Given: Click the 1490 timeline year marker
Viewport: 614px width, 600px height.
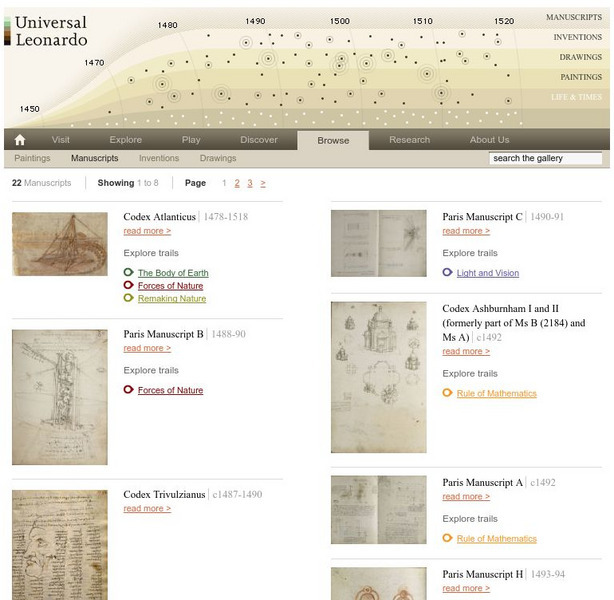Looking at the screenshot, I should click(x=255, y=21).
